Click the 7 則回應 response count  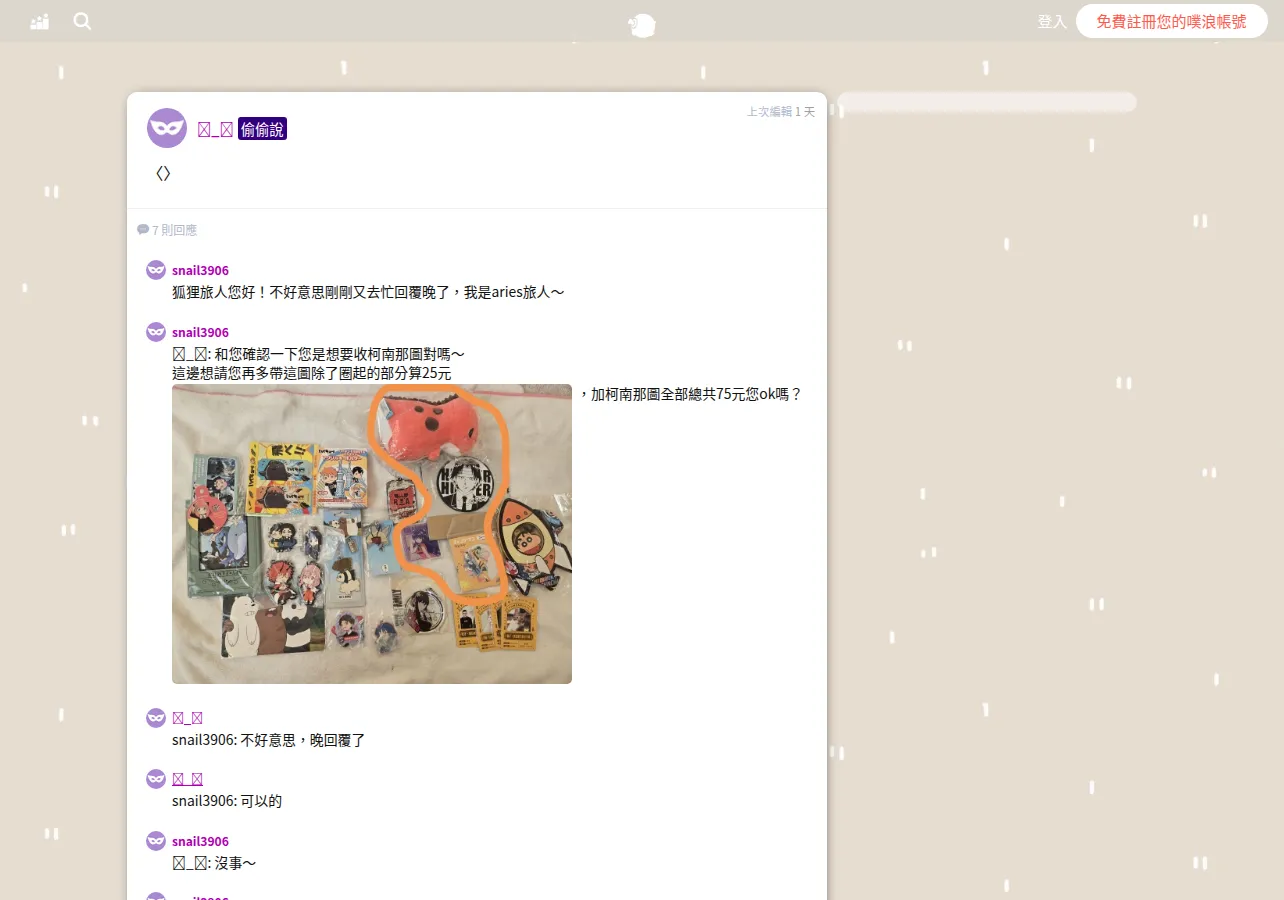pos(174,230)
